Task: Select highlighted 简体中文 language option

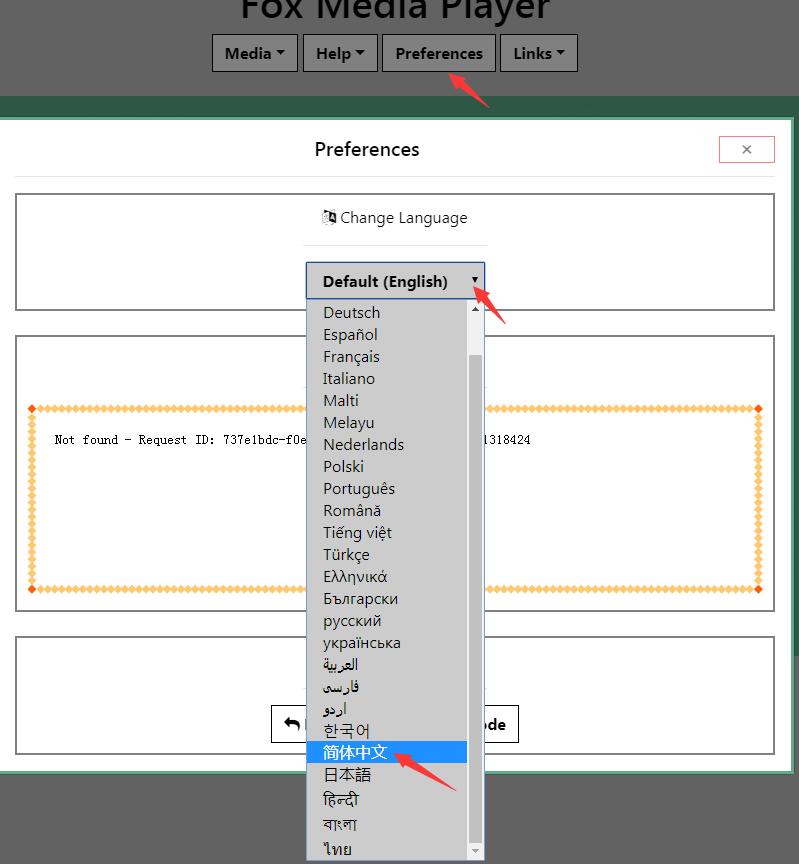Action: [x=386, y=752]
